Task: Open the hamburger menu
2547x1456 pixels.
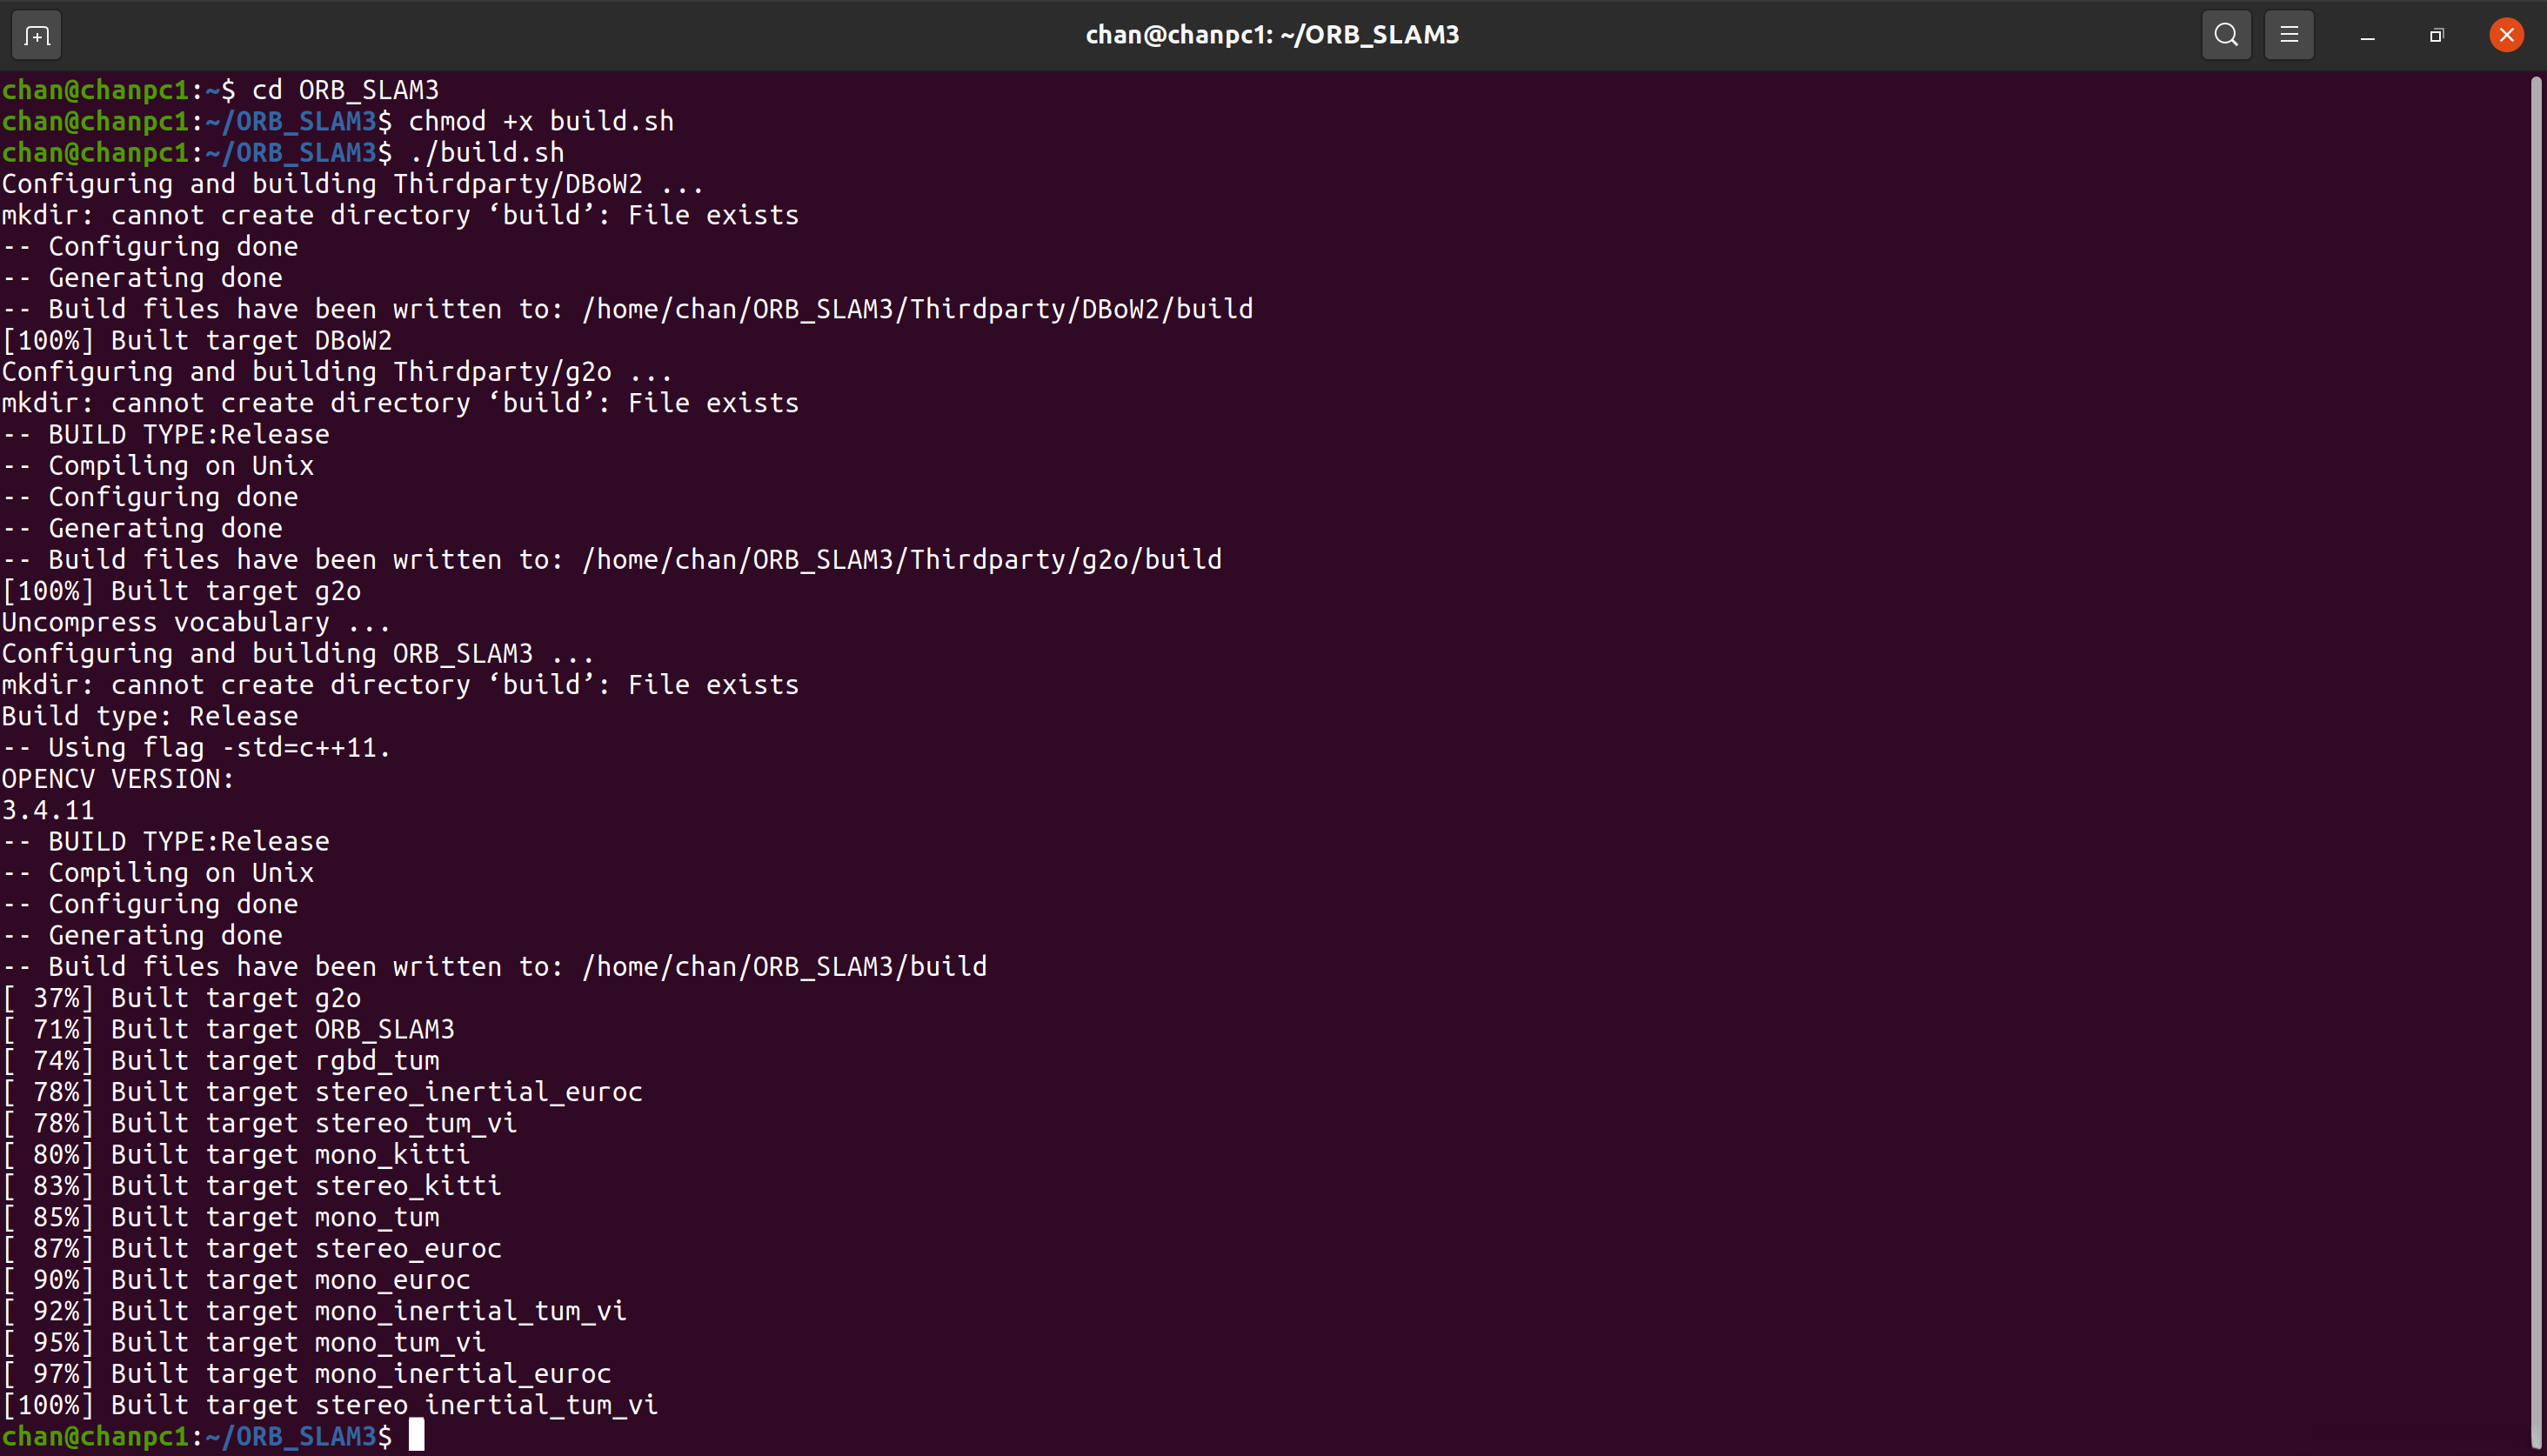Action: click(2289, 36)
